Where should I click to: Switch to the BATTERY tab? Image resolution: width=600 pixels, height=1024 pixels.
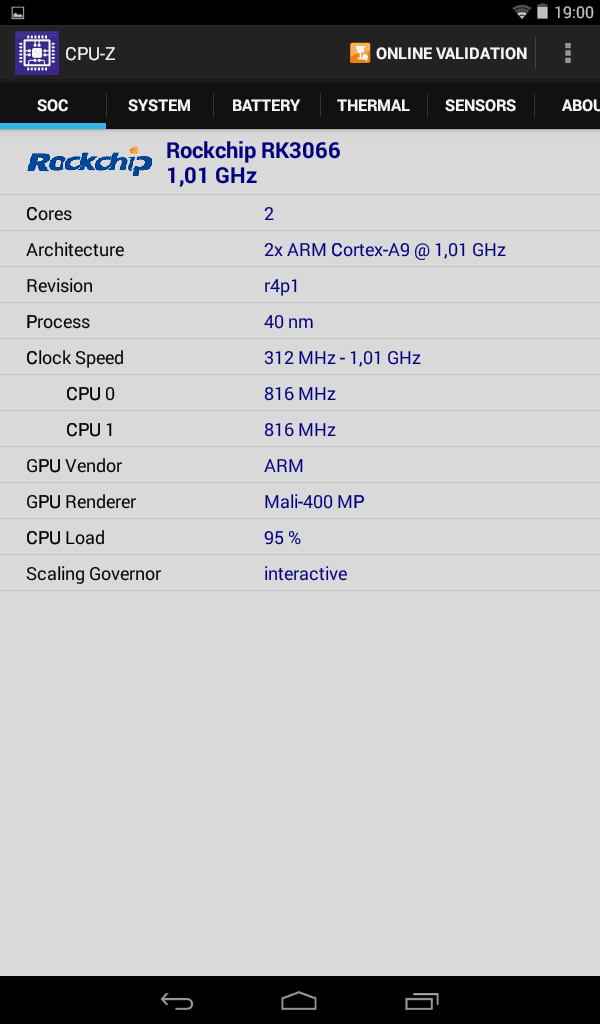click(x=266, y=105)
